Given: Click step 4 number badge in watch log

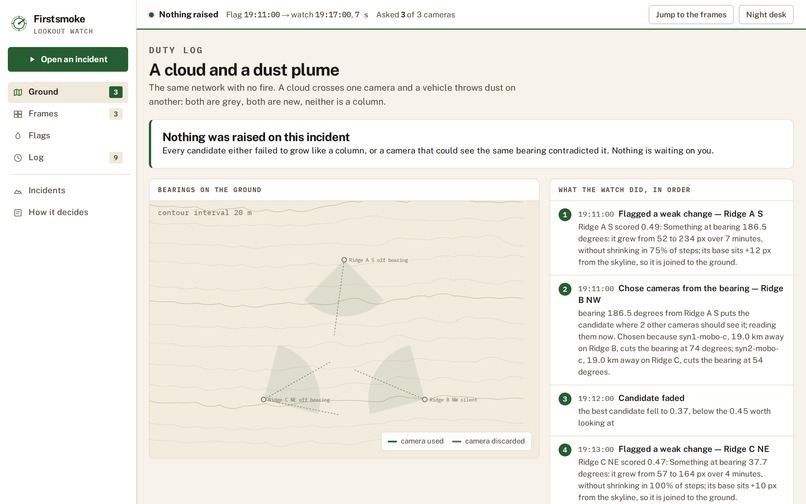Looking at the screenshot, I should click(565, 450).
